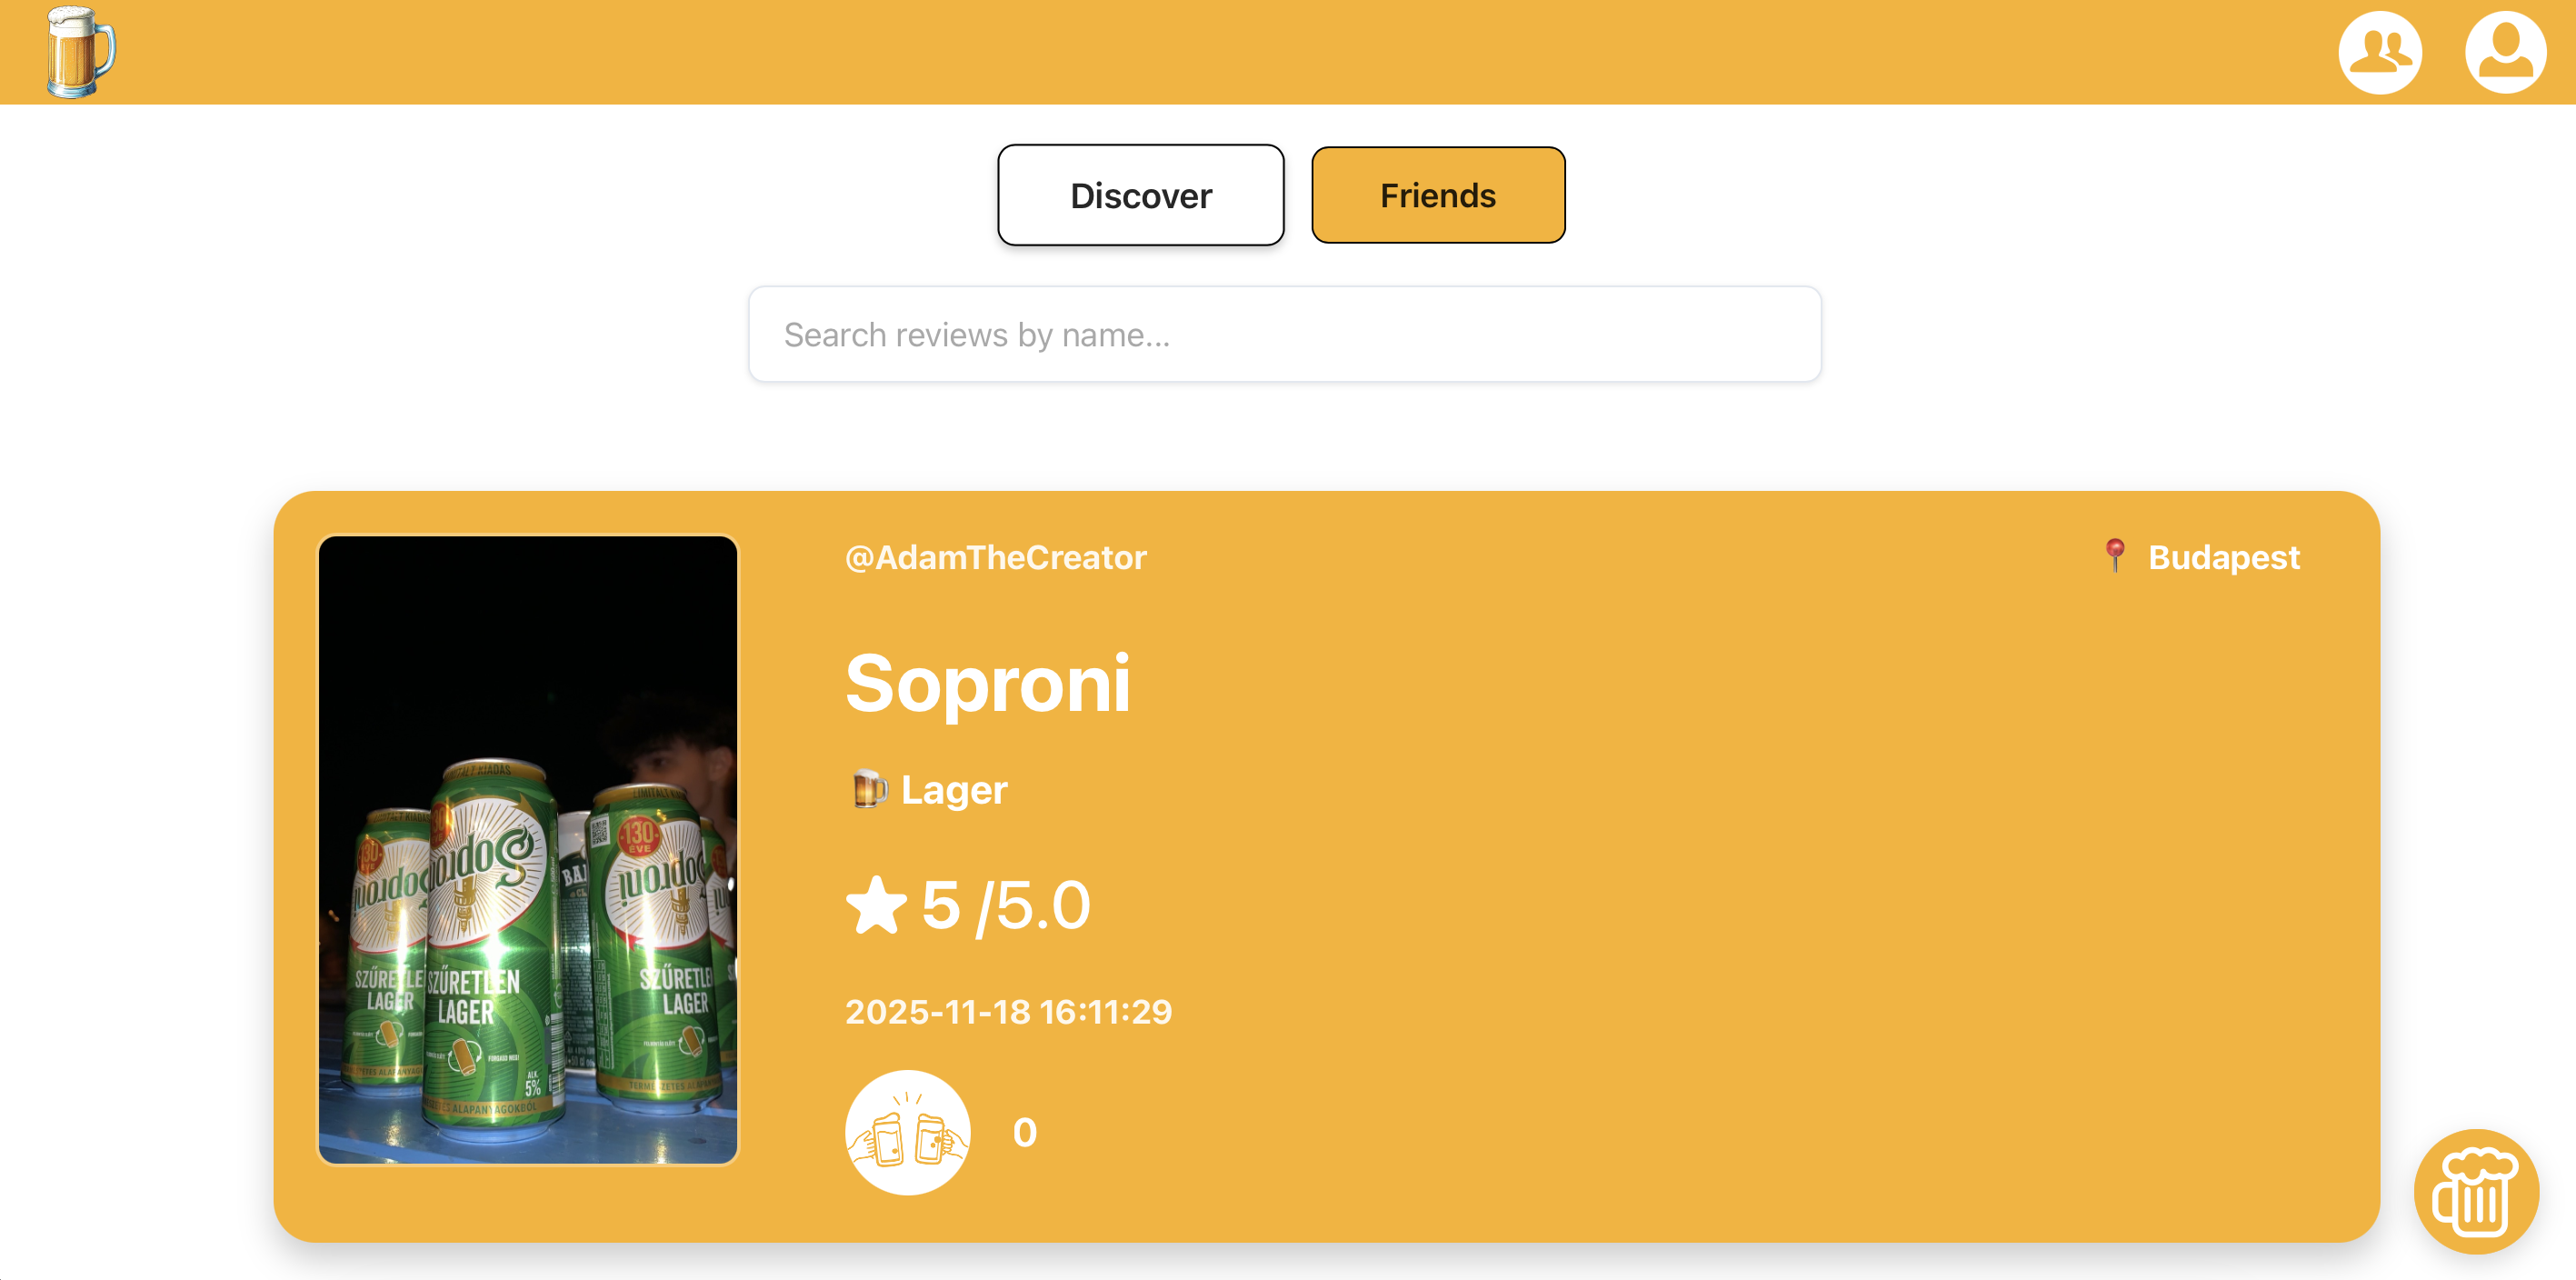2576x1280 pixels.
Task: Open the user profile icon
Action: click(2504, 52)
